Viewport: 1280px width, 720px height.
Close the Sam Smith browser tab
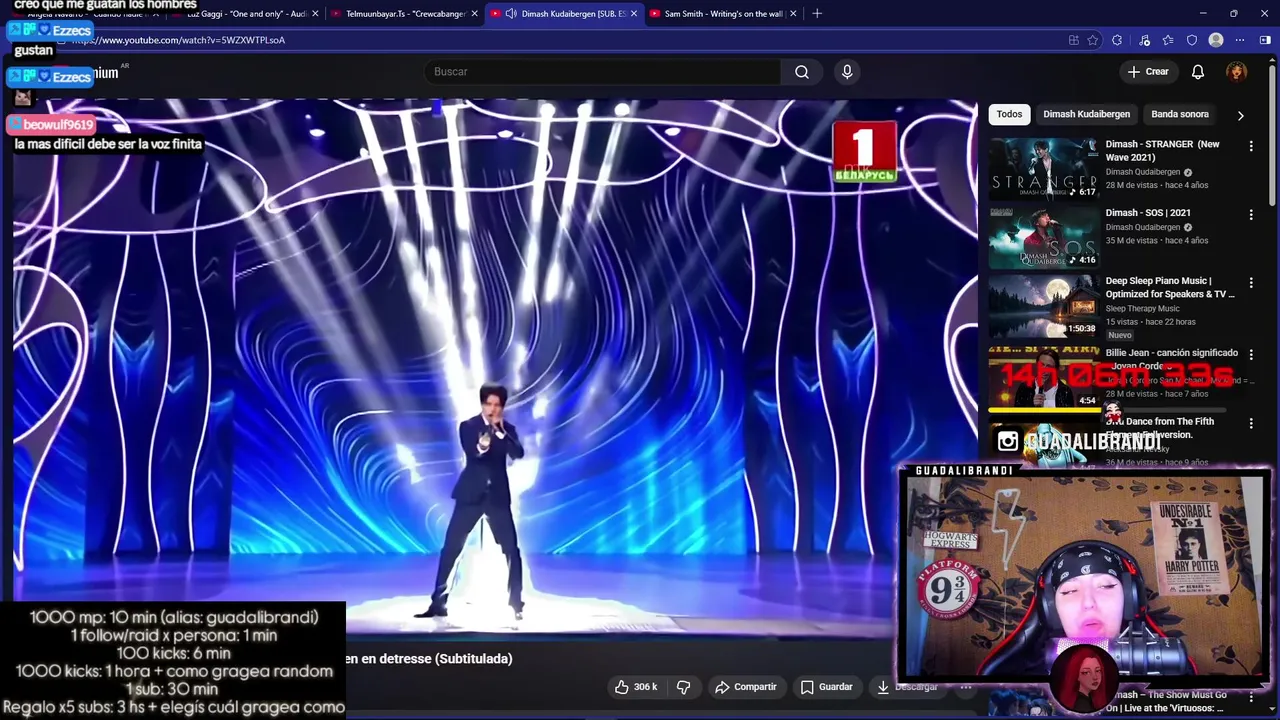click(x=793, y=14)
